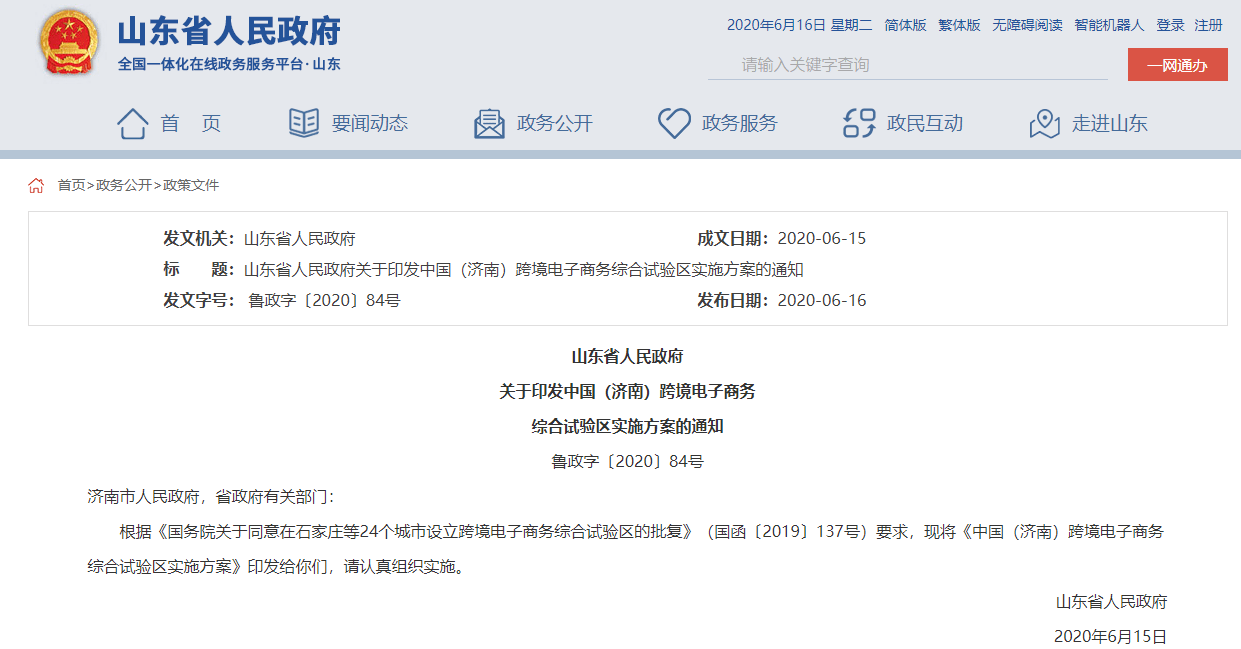Click the heart icon for 政务服务
Screen dimensions: 1241x649
click(x=672, y=120)
